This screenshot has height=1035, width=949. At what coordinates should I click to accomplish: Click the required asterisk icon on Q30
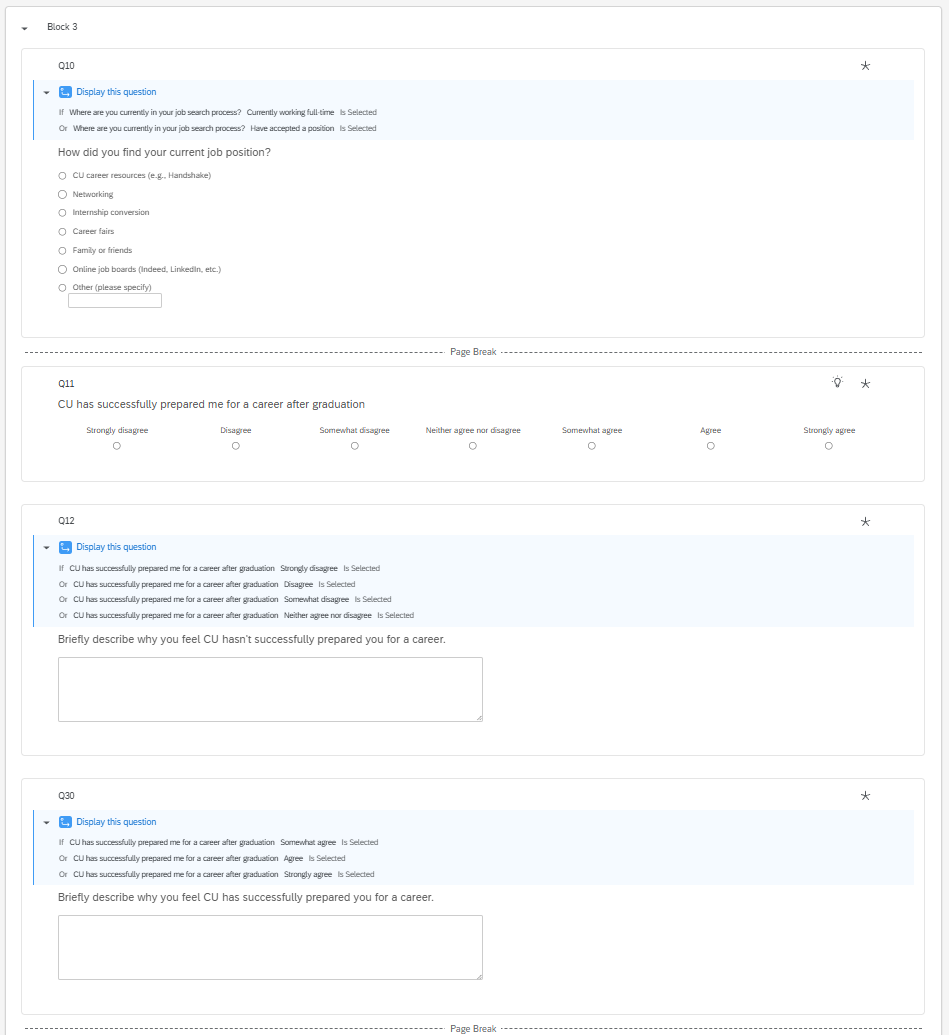(x=865, y=795)
